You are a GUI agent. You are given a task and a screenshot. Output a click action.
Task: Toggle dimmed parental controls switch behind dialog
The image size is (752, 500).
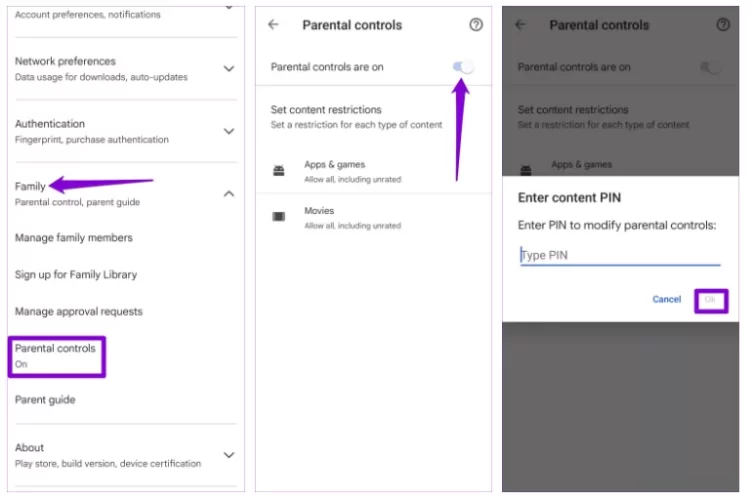(710, 67)
